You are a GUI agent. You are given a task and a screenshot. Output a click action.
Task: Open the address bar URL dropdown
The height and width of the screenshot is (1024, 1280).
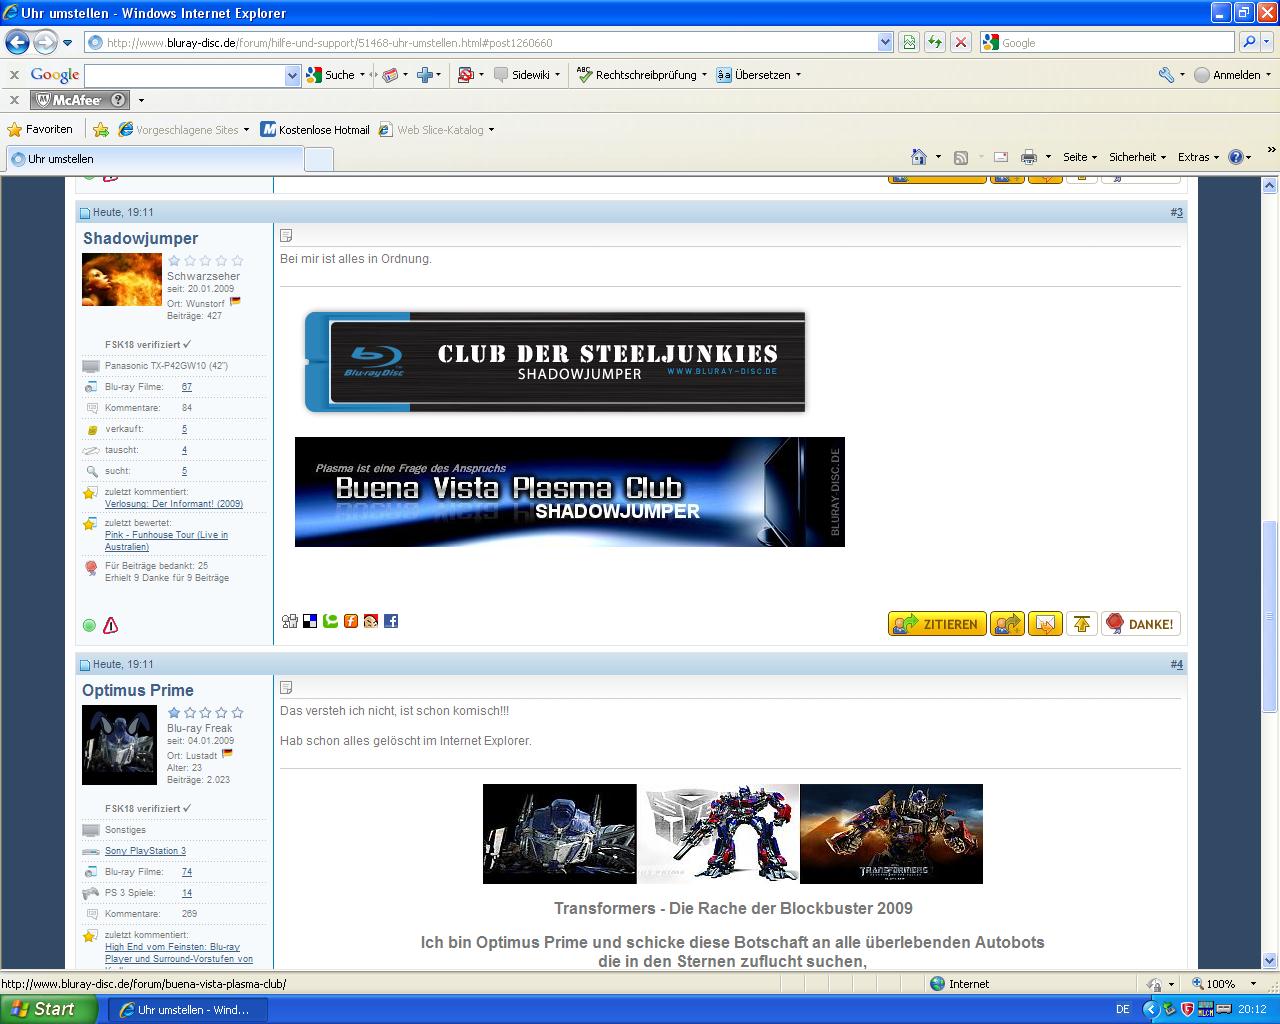click(x=885, y=42)
